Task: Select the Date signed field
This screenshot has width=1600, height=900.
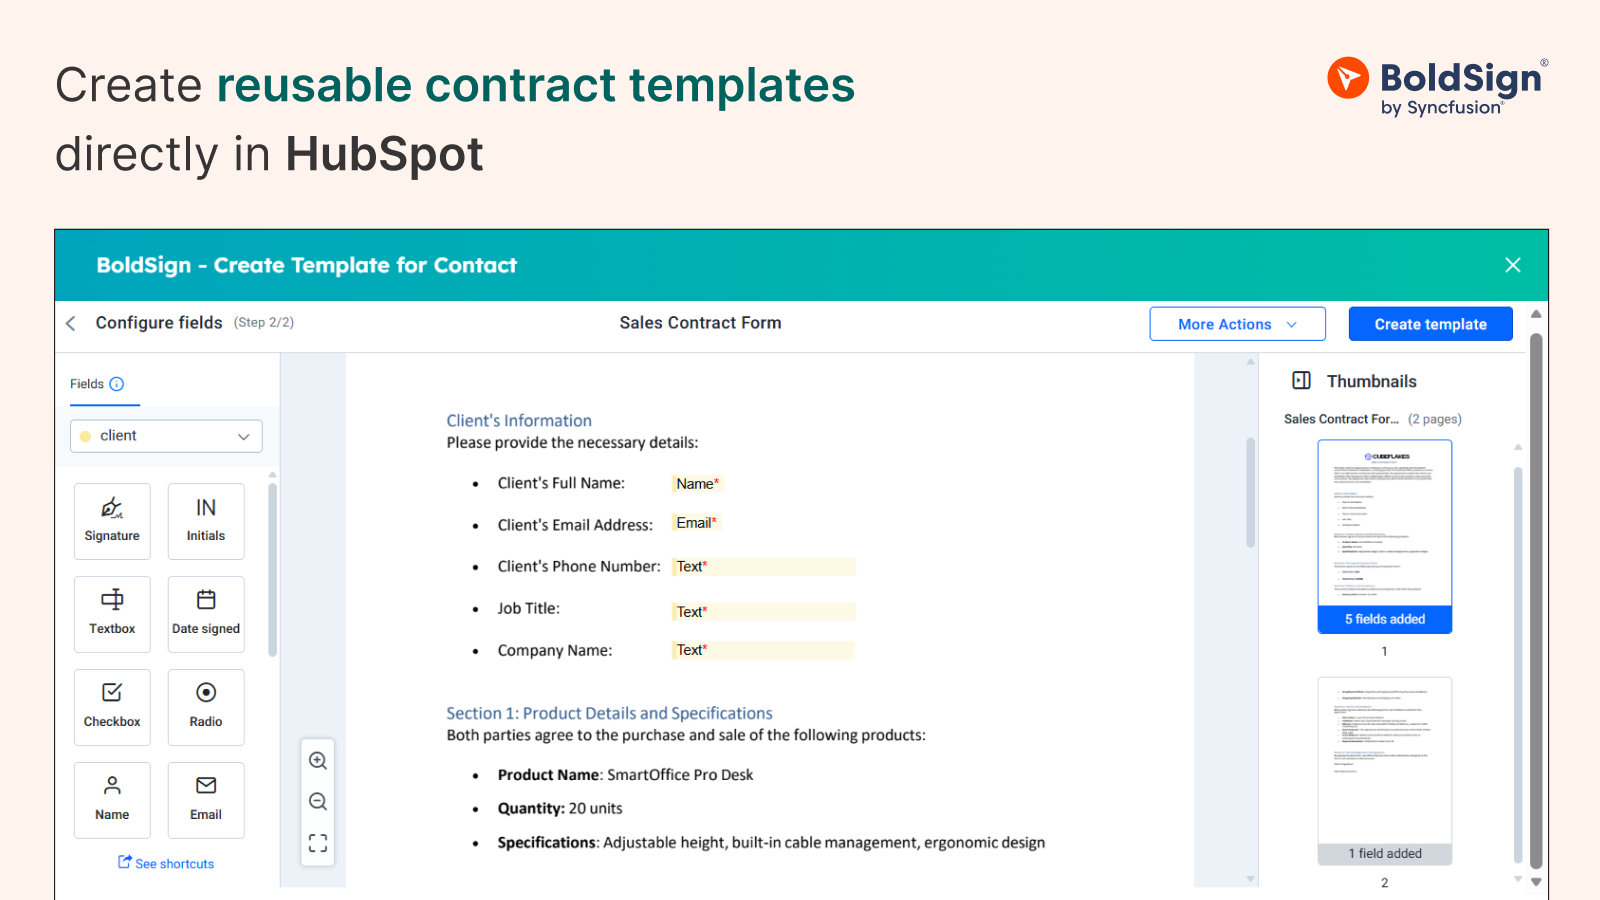Action: click(205, 613)
